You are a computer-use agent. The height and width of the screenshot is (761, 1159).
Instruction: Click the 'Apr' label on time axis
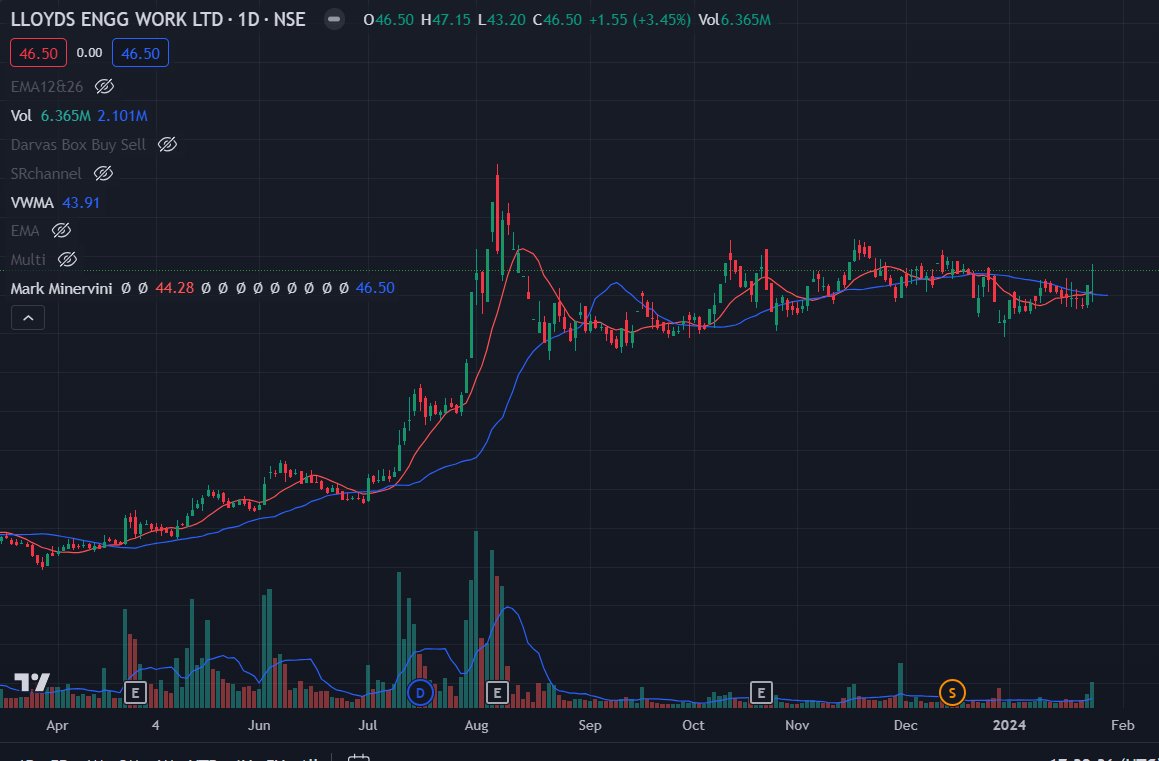tap(57, 726)
